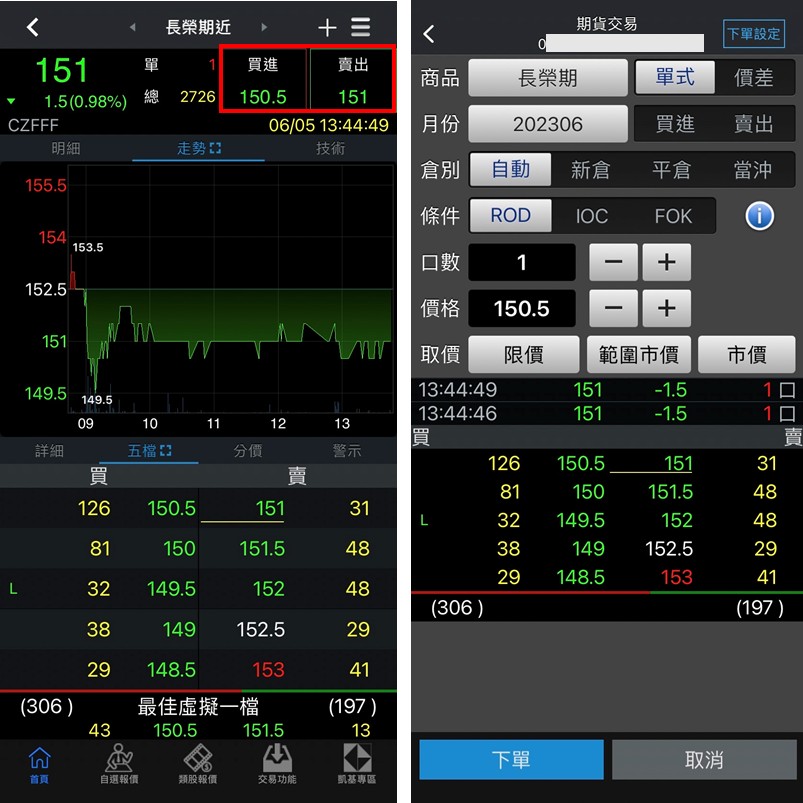Select the IOC order condition
The height and width of the screenshot is (803, 803).
tap(591, 216)
